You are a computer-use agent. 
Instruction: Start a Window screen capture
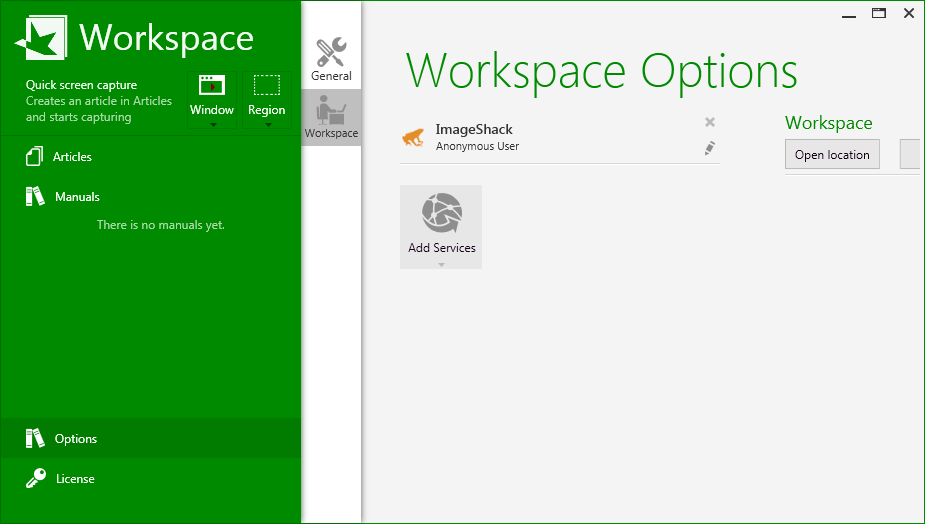pyautogui.click(x=212, y=93)
